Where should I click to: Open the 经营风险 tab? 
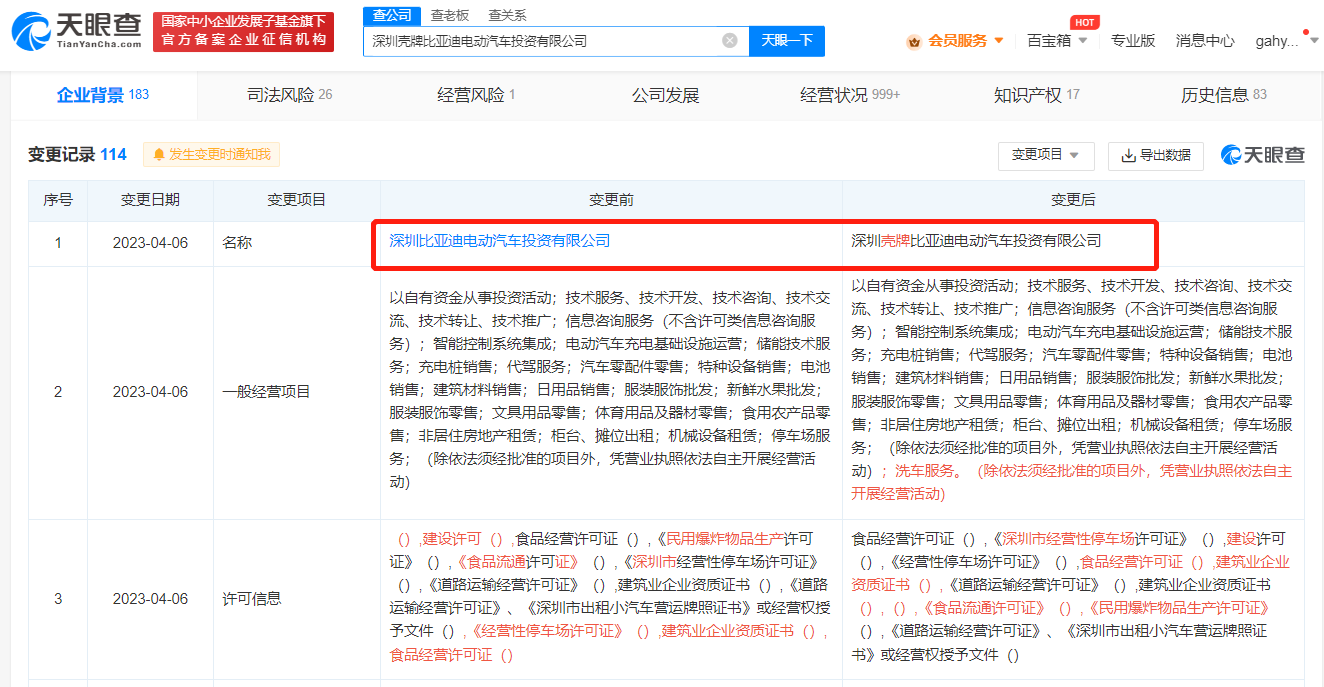[x=476, y=95]
